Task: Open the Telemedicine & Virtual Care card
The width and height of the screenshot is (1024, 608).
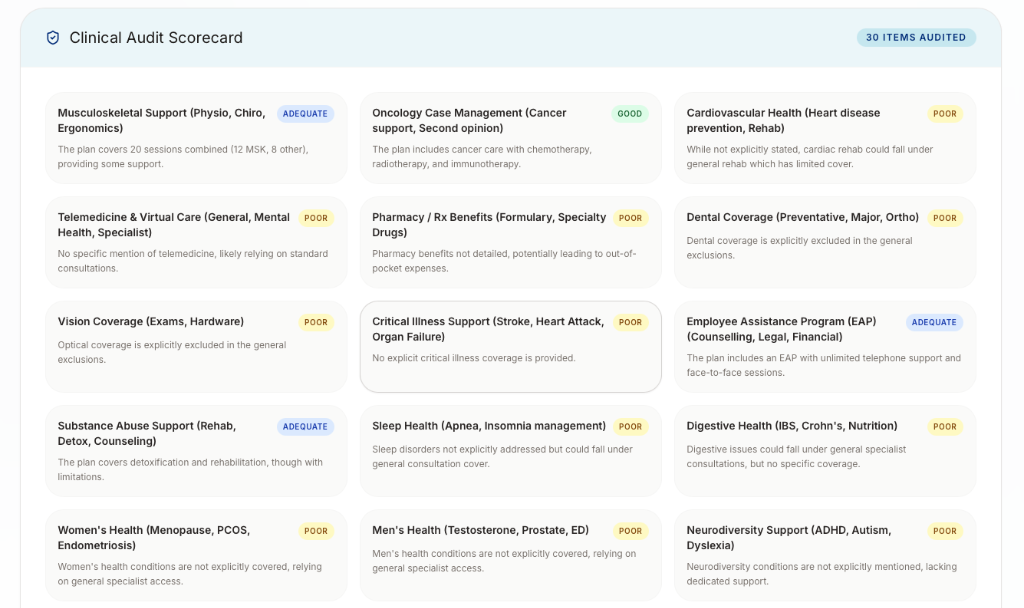Action: (x=196, y=242)
